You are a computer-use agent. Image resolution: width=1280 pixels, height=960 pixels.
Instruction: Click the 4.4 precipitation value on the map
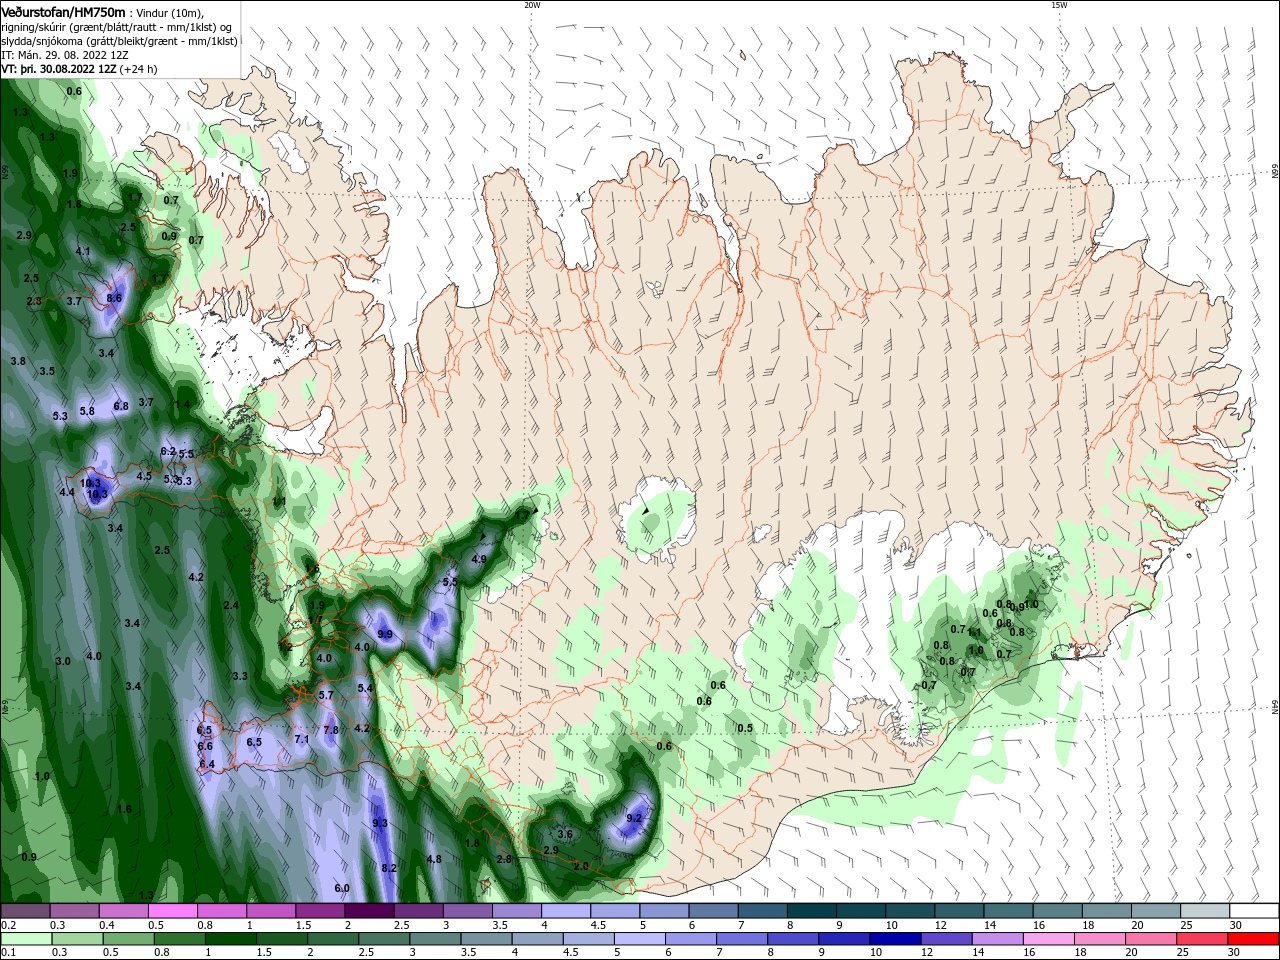point(67,492)
